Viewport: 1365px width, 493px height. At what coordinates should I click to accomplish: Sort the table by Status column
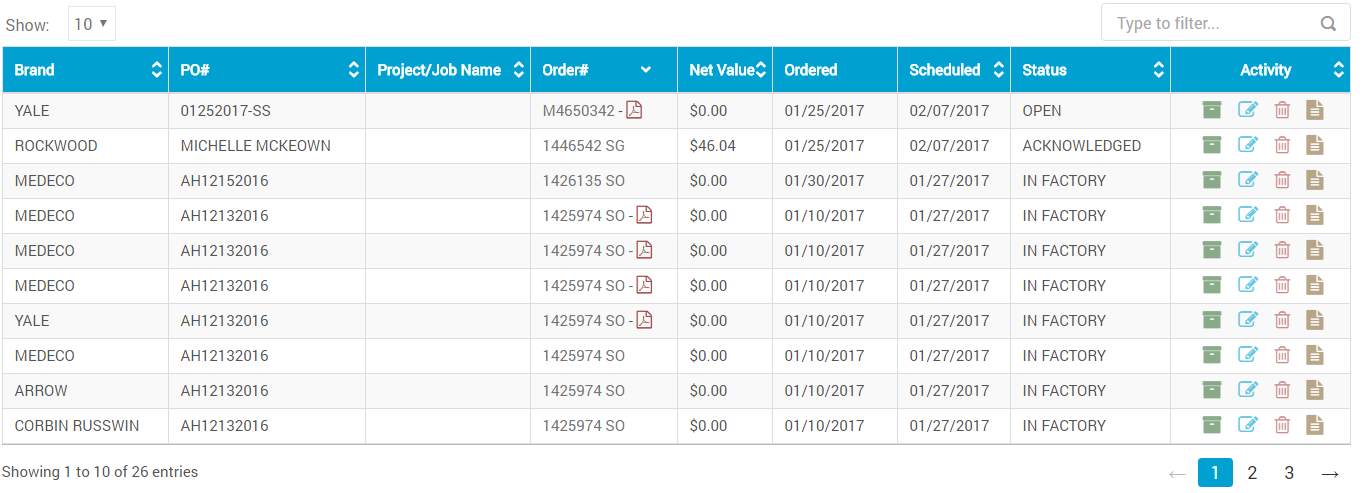[1089, 70]
